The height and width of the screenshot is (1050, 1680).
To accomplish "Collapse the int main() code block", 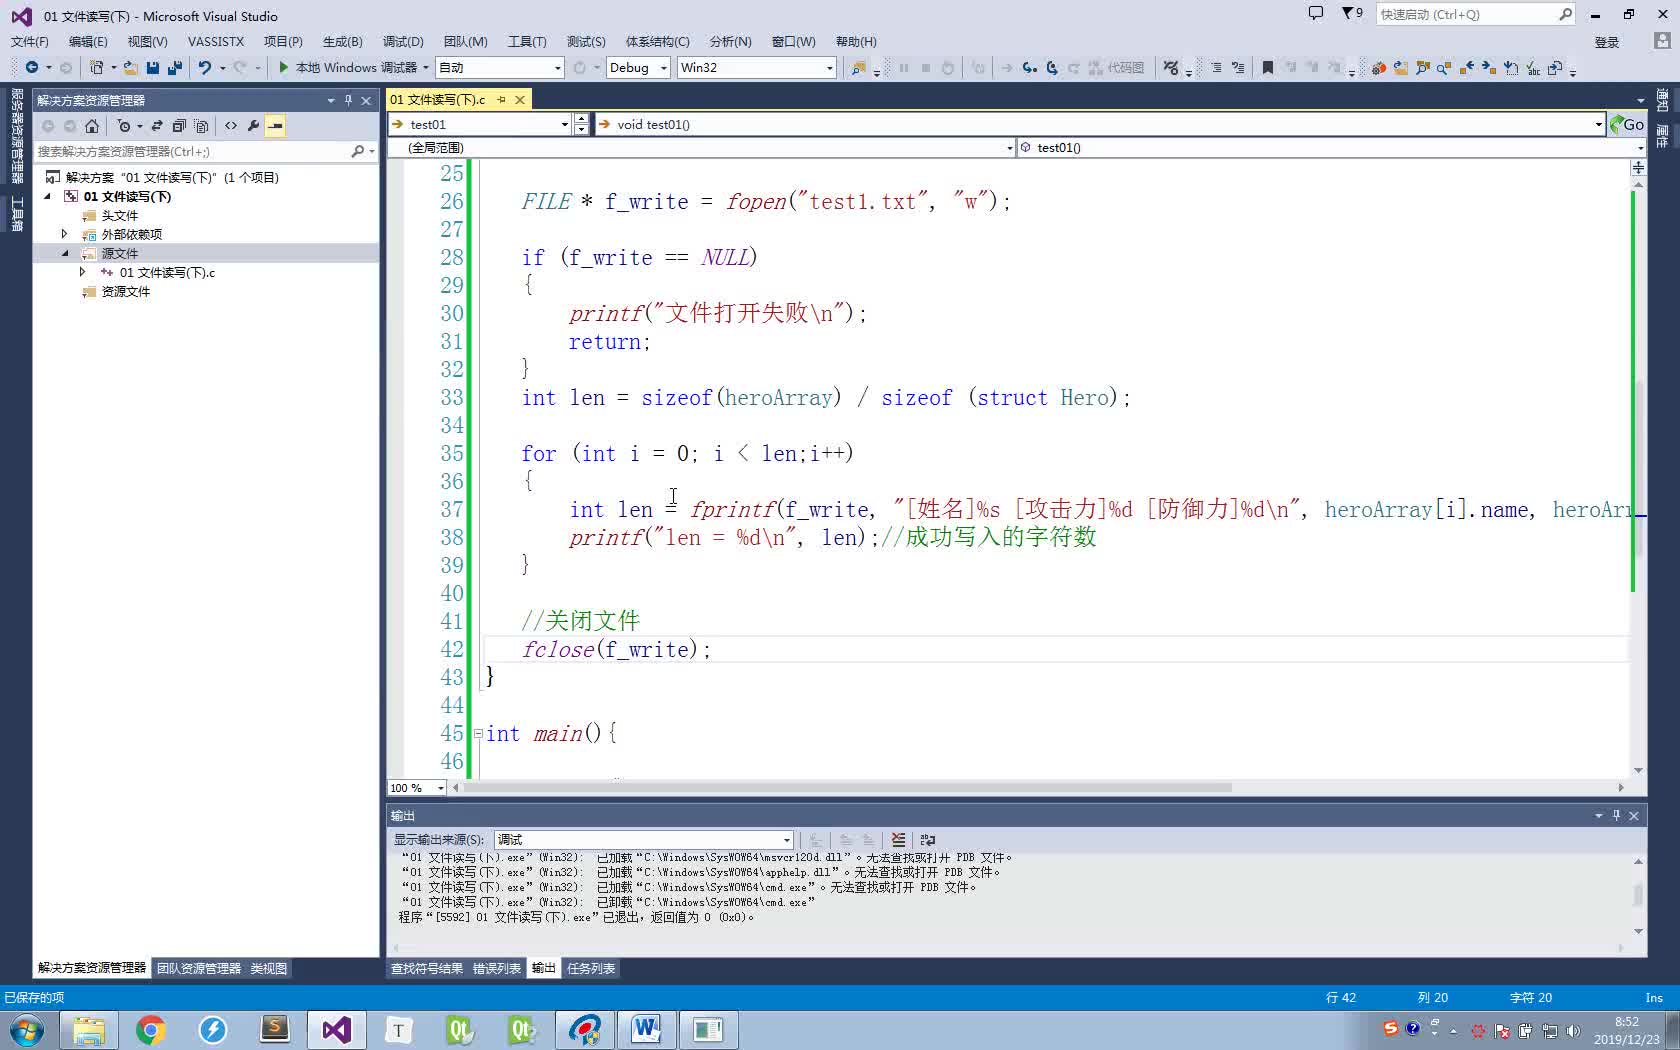I will click(478, 734).
